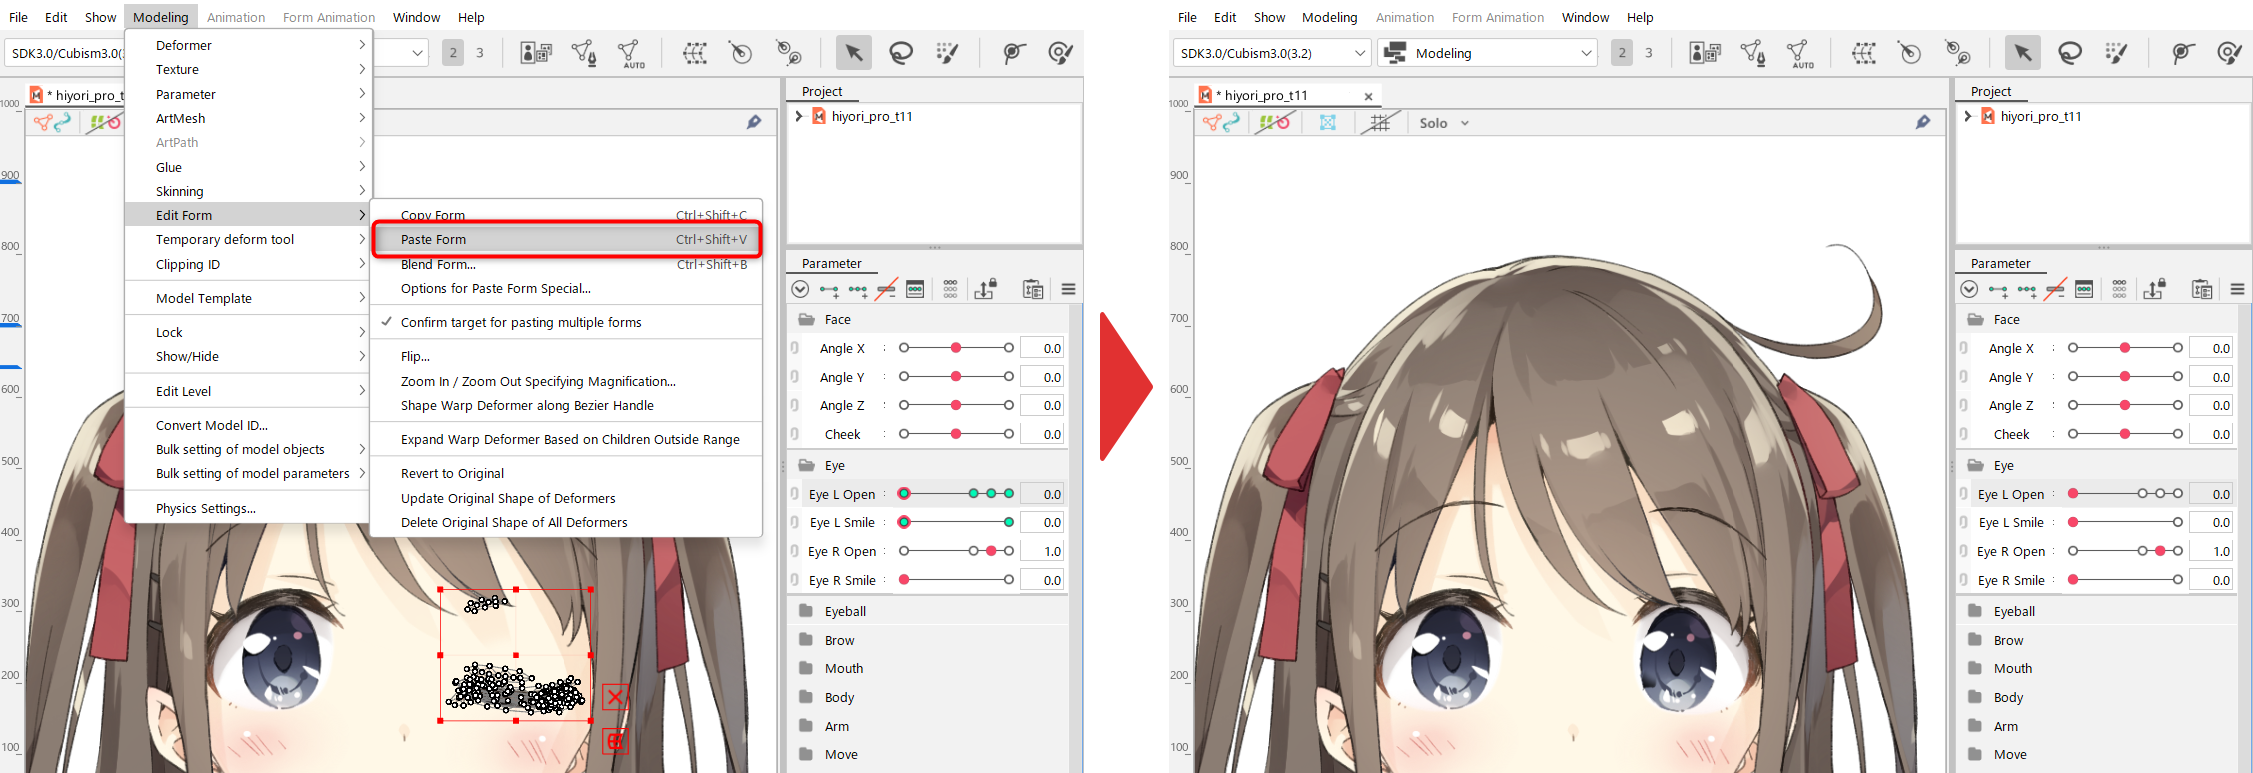Viewport: 2253px width, 773px height.
Task: Toggle the grid display icon beside Solo
Action: 1380,123
